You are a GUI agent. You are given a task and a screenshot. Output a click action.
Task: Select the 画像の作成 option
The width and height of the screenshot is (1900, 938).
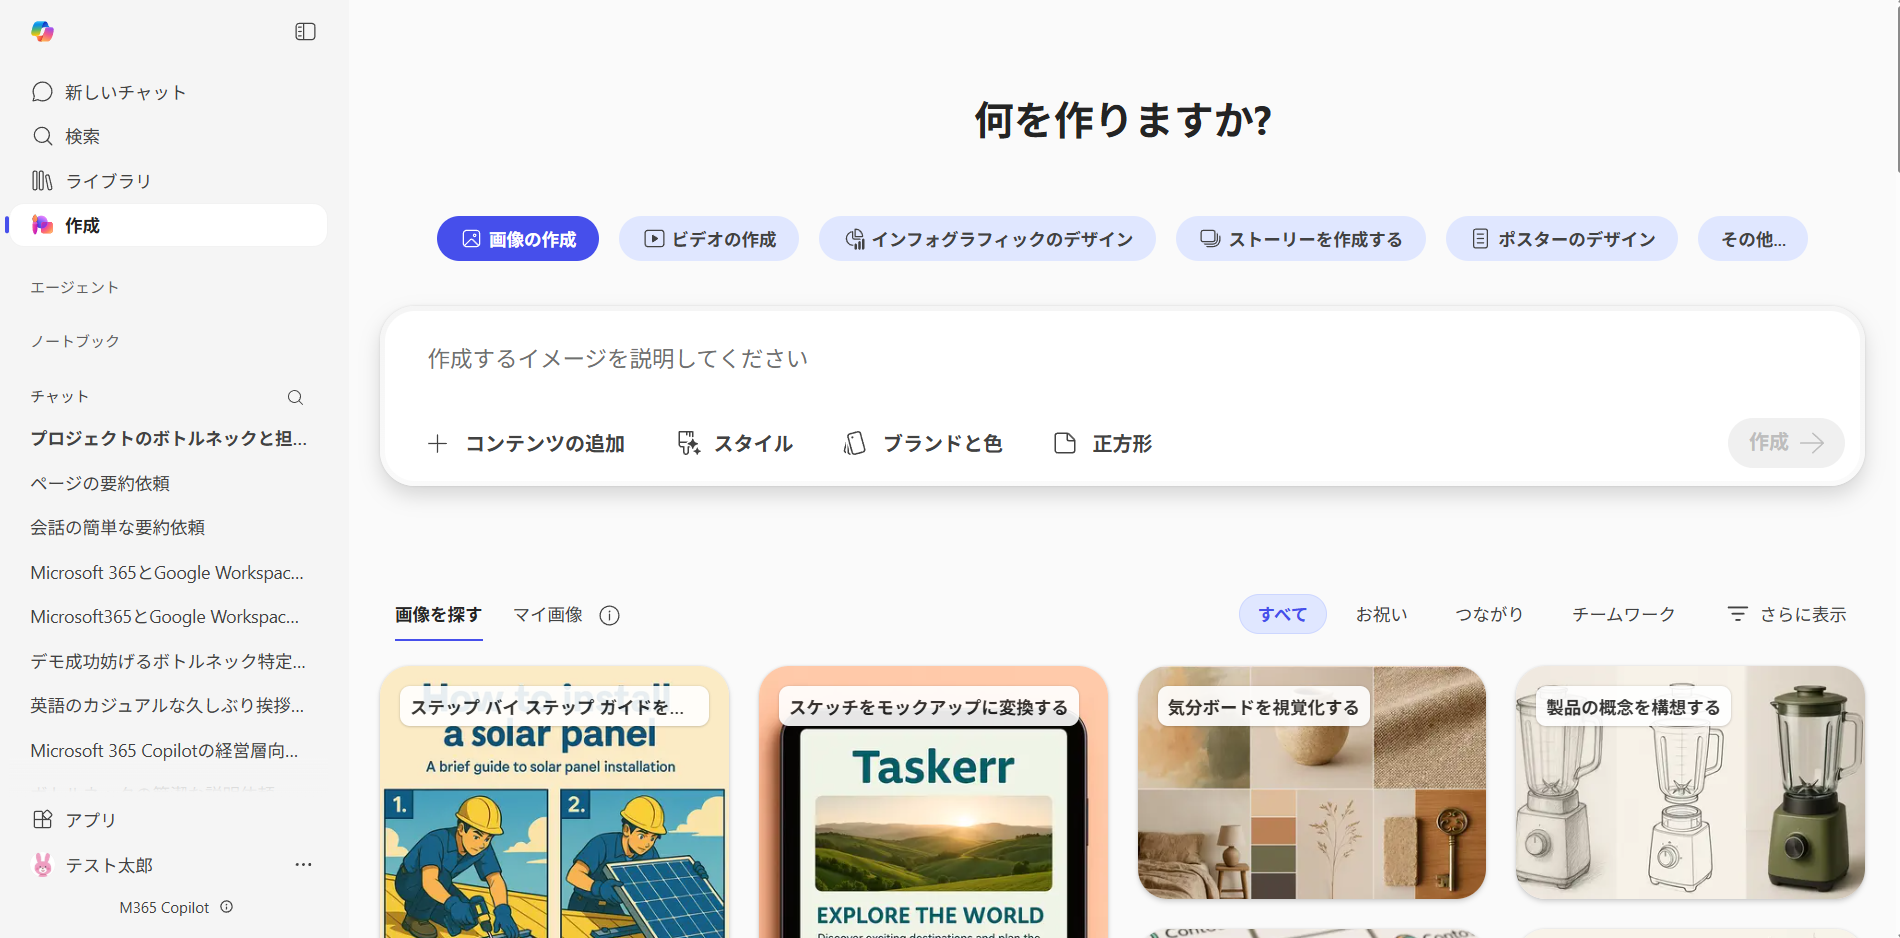click(518, 239)
